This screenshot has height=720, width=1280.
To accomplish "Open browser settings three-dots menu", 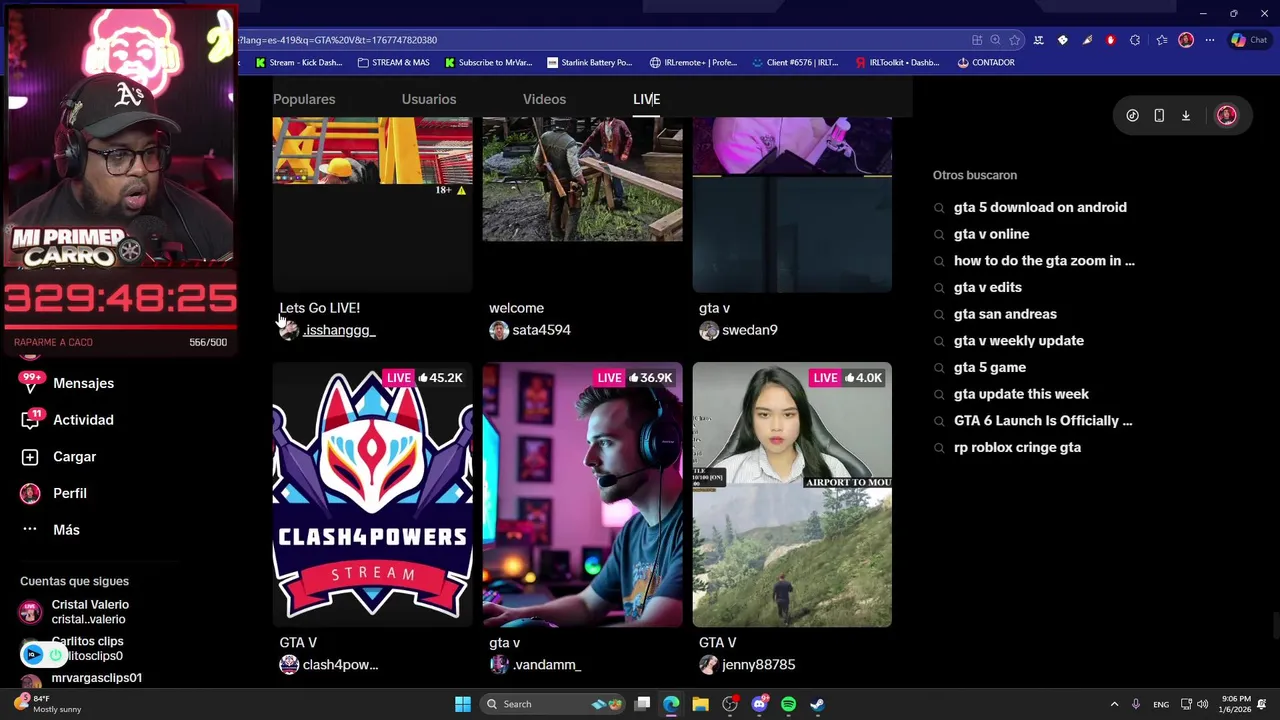I will (x=1210, y=40).
